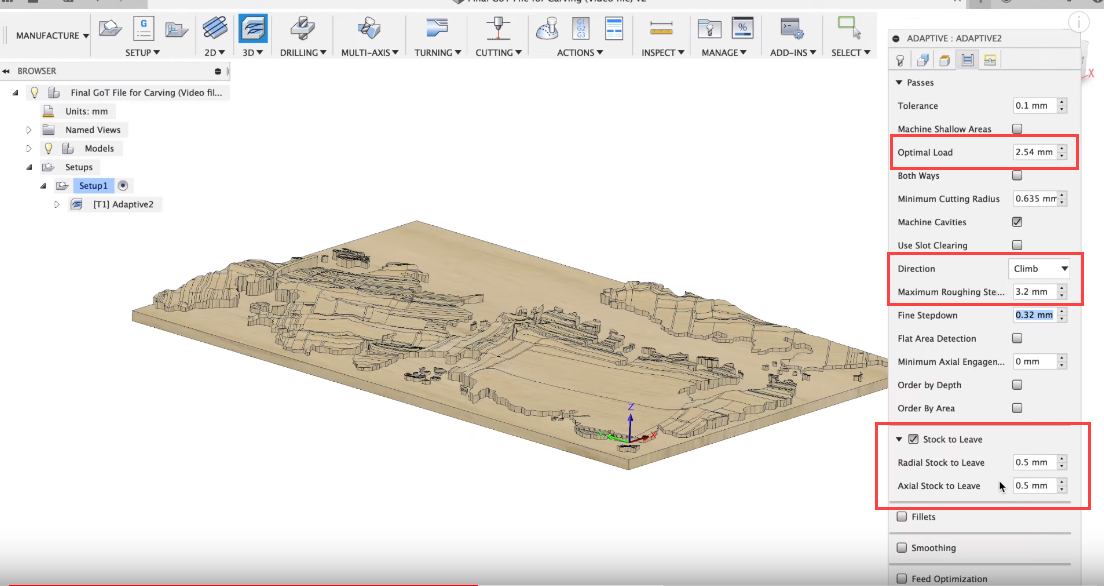Click the Cutting laser icon
The width and height of the screenshot is (1104, 586).
coord(498,28)
